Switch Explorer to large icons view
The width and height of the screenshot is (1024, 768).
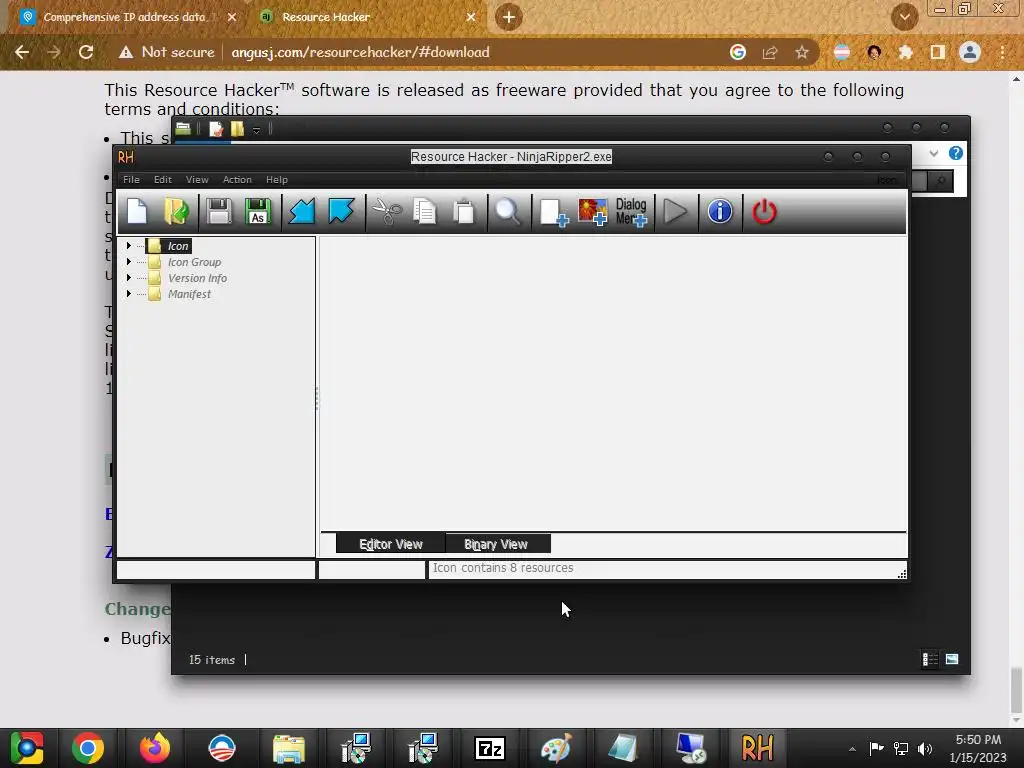pyautogui.click(x=952, y=659)
